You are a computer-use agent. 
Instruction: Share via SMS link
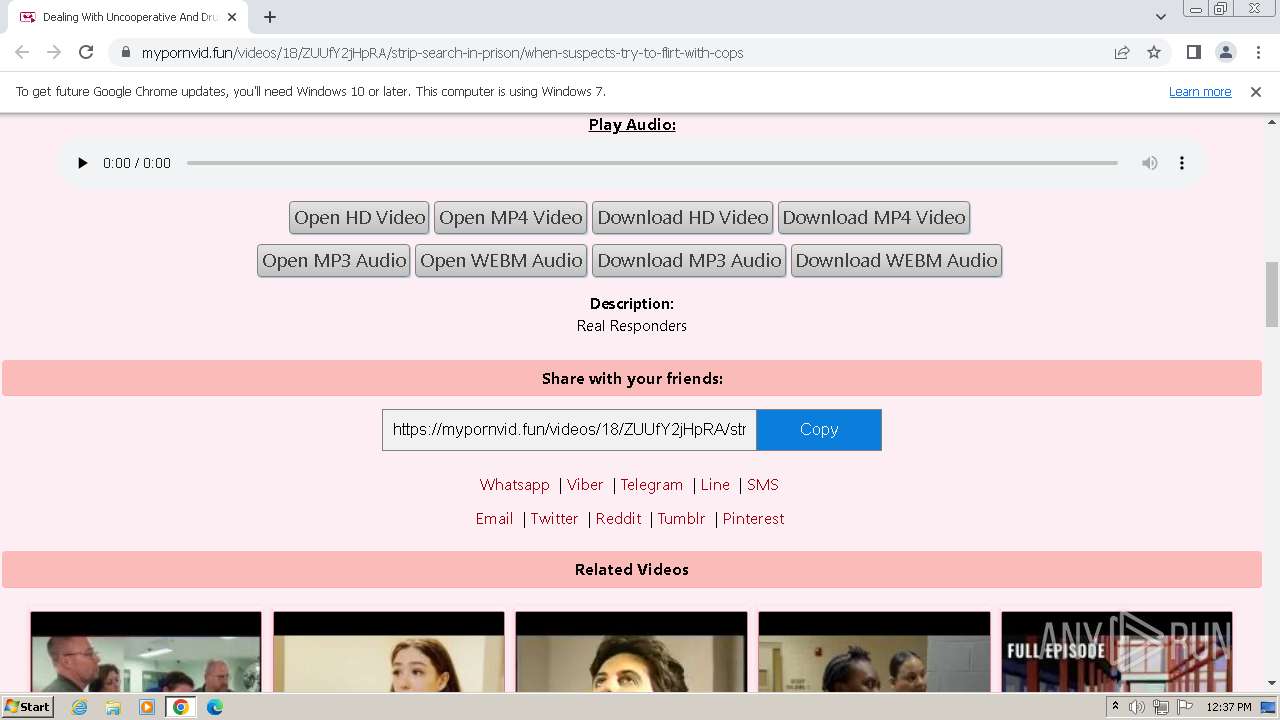coord(762,485)
